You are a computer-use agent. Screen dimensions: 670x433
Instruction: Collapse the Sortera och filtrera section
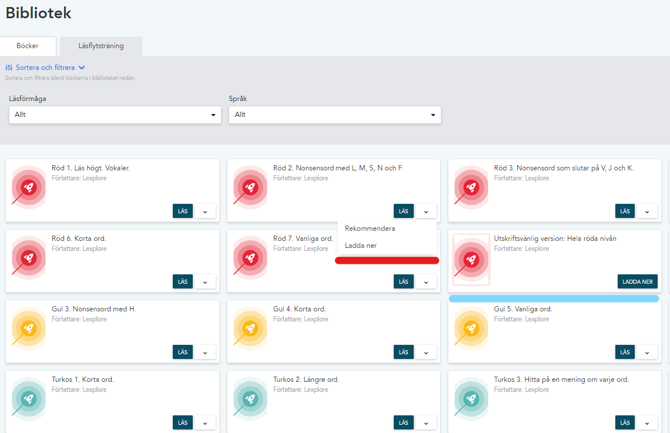81,68
